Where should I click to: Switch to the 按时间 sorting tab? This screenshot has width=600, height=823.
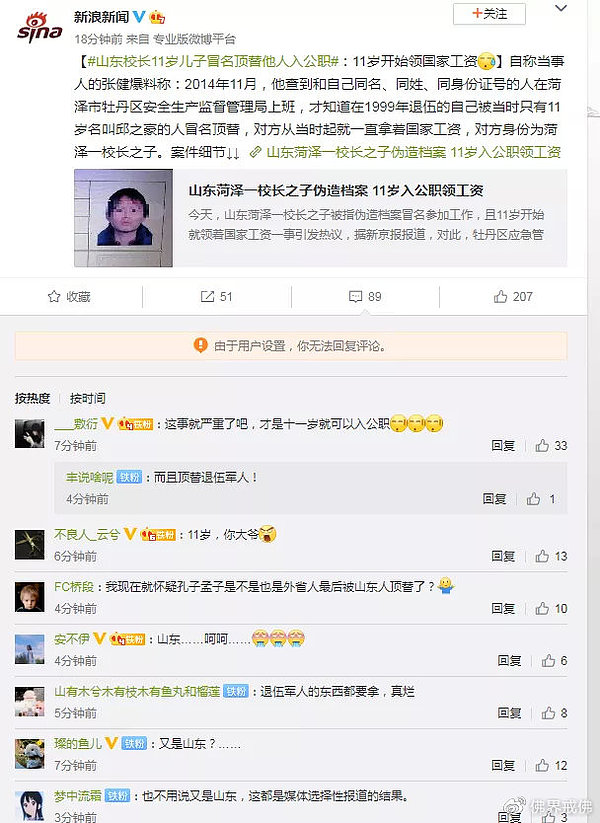tap(87, 398)
